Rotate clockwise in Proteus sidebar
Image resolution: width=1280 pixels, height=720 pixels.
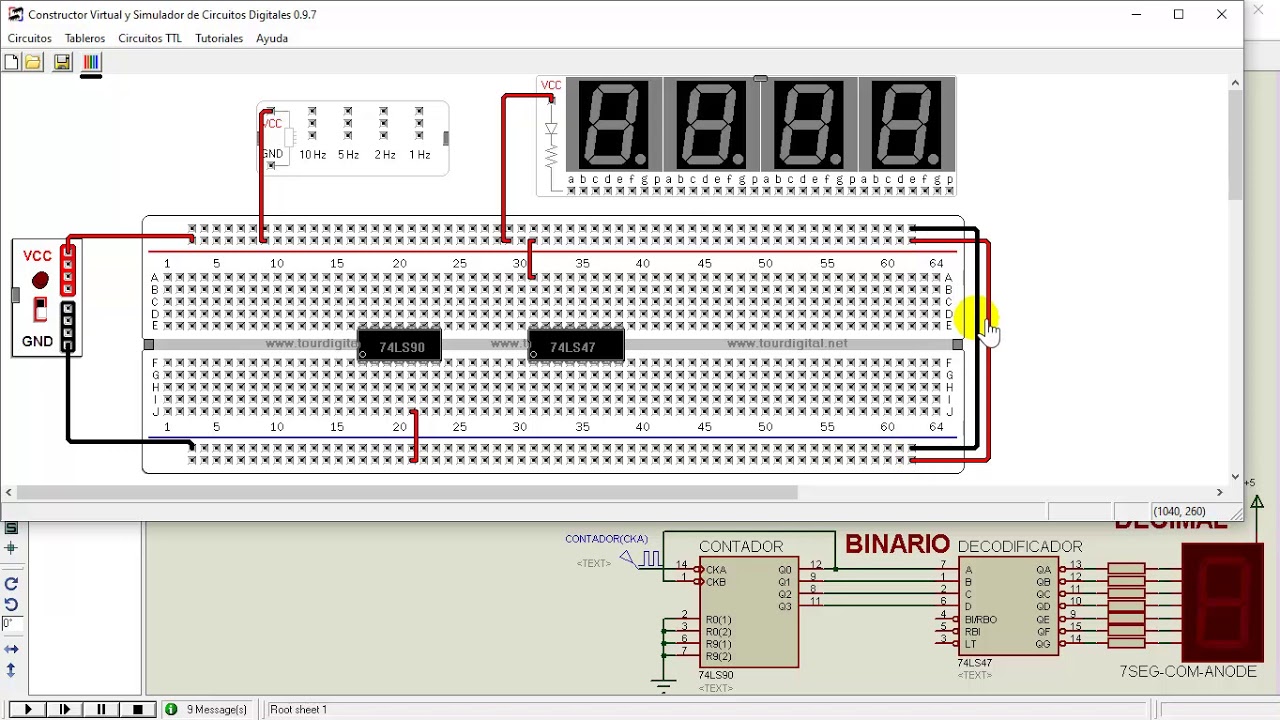tap(11, 584)
